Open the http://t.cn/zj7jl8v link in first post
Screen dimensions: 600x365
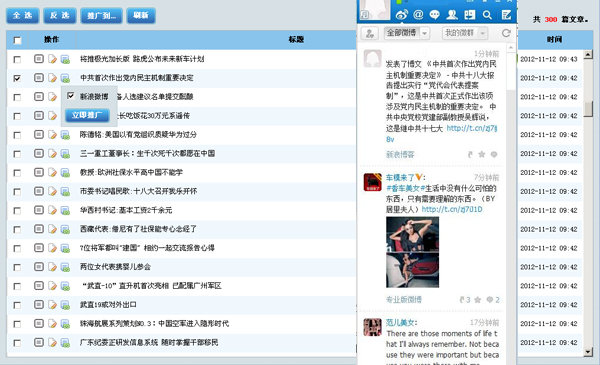[x=471, y=129]
